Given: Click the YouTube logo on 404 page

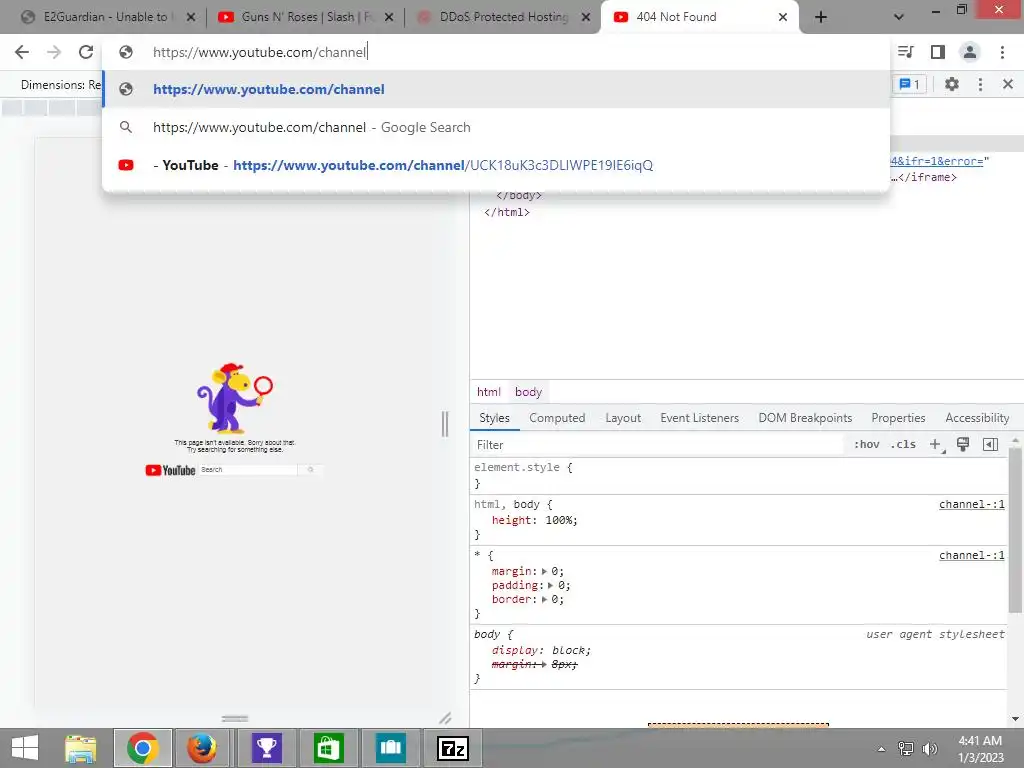Looking at the screenshot, I should (x=170, y=470).
